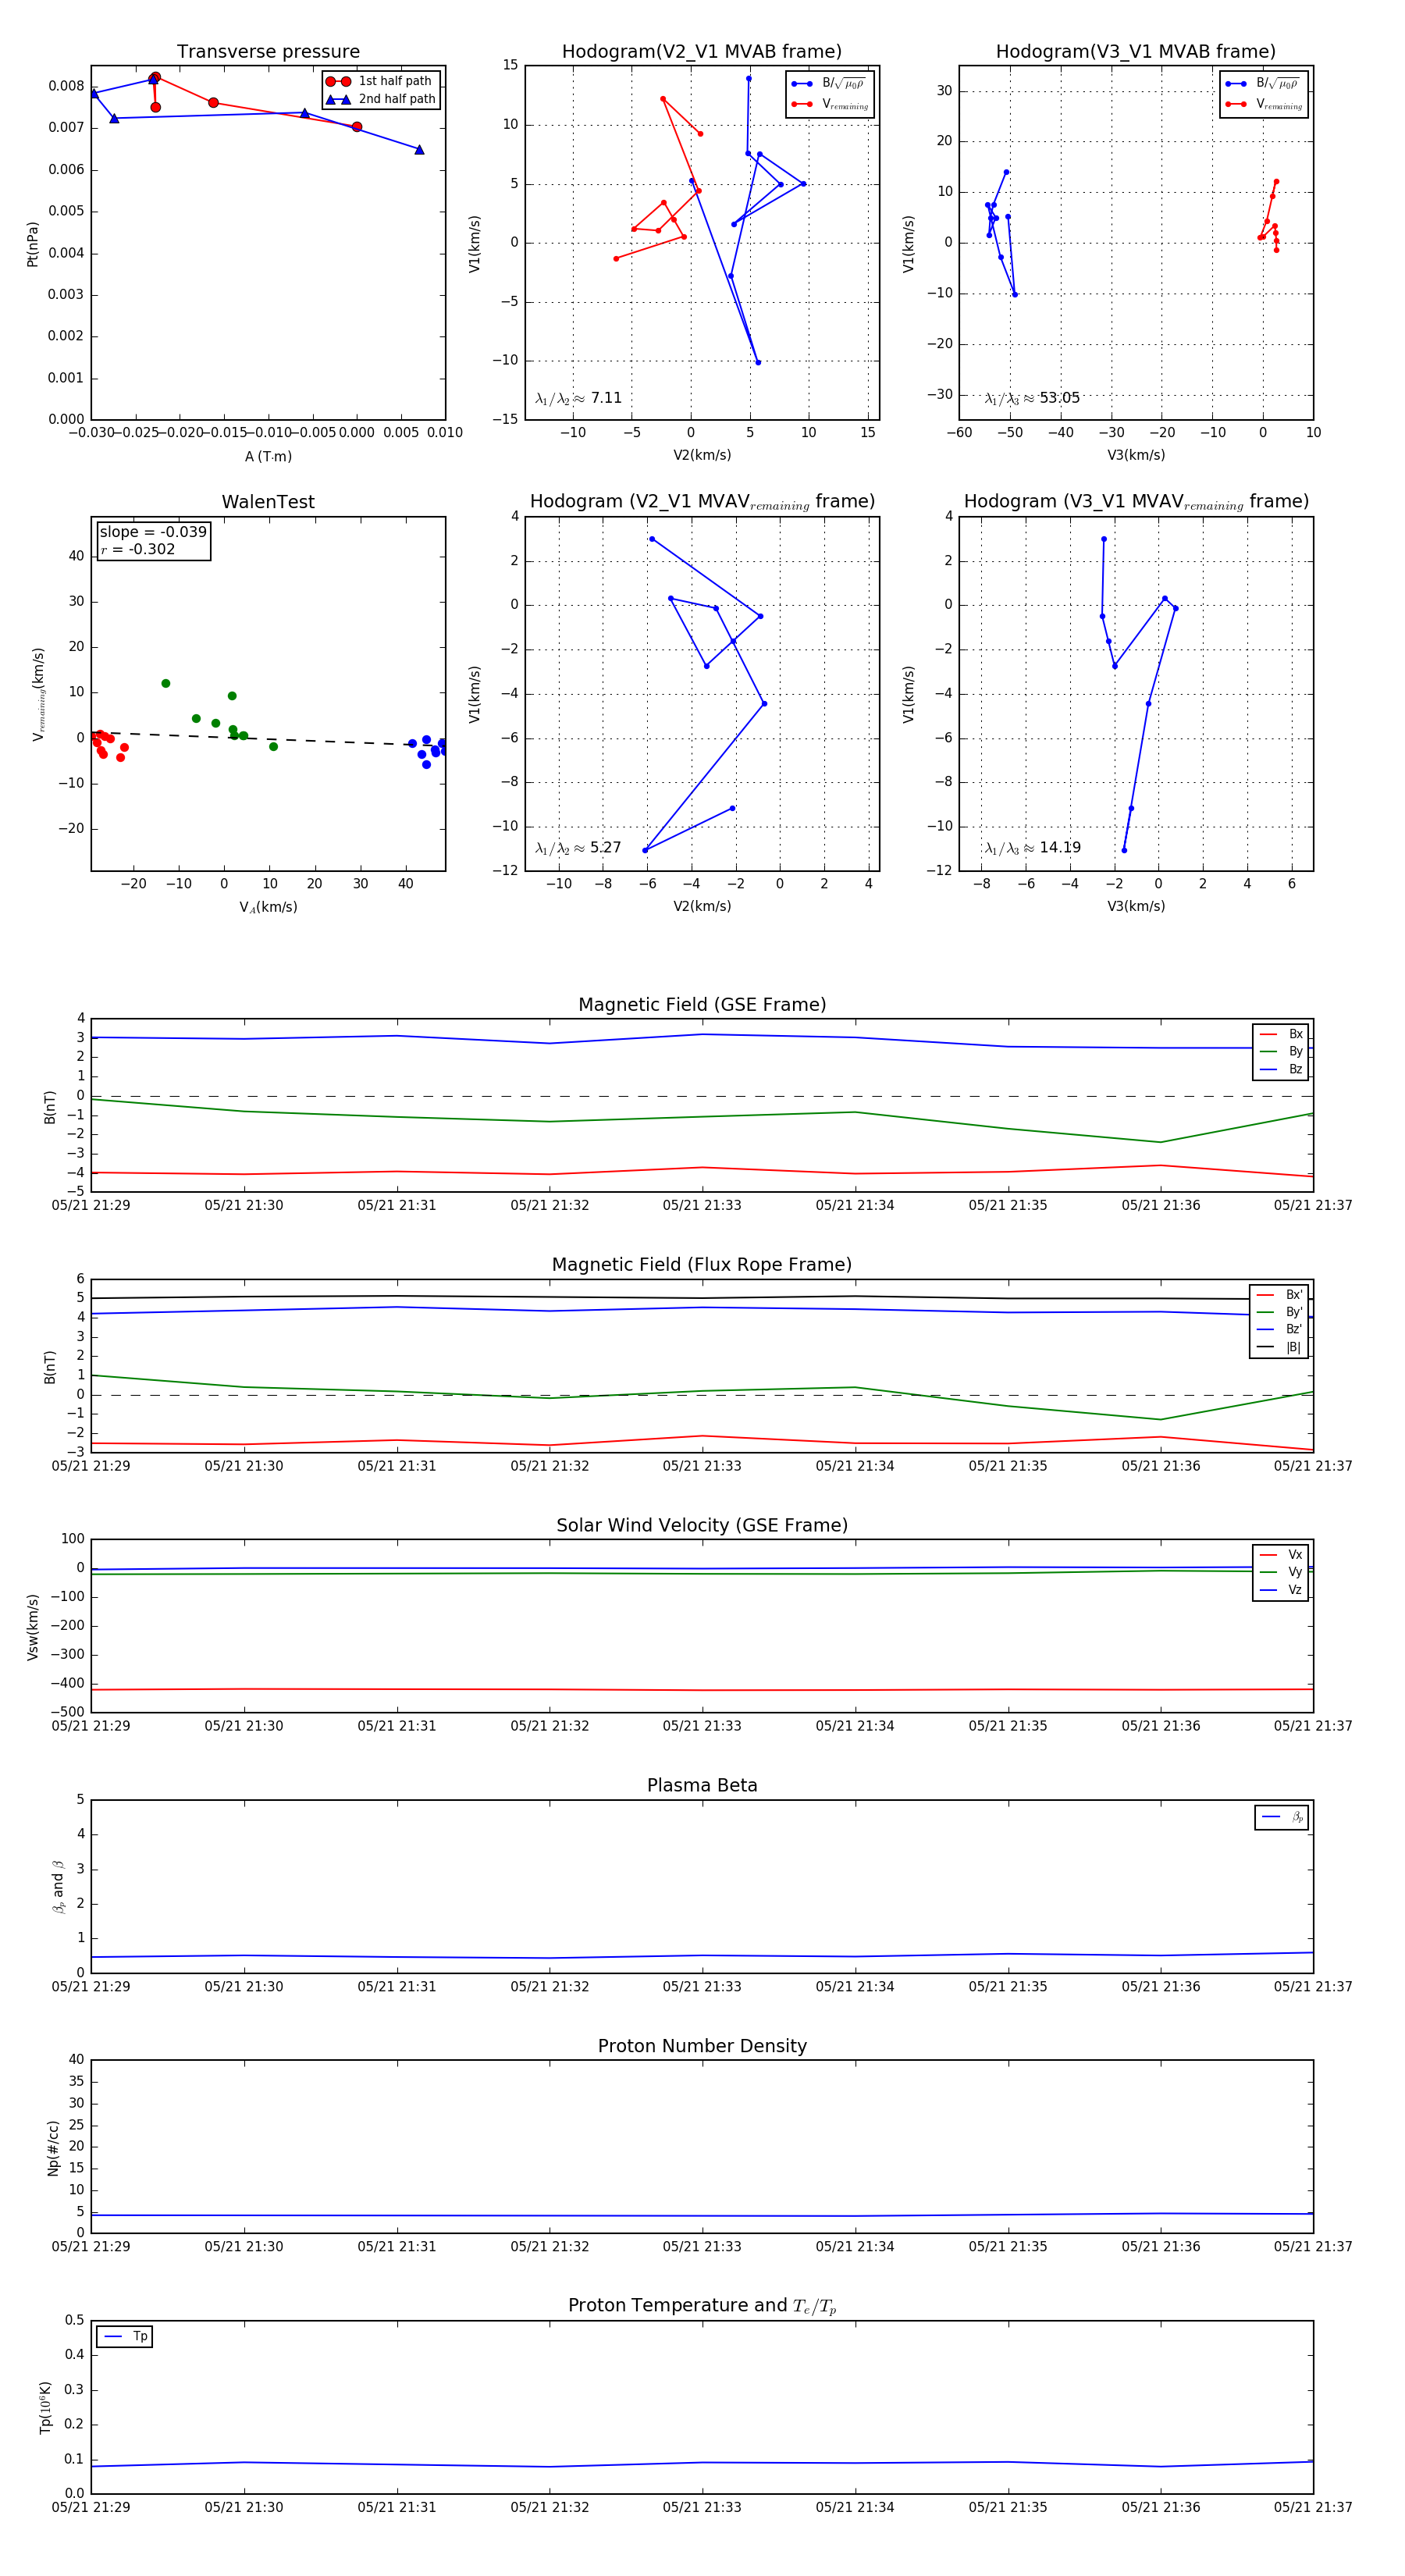Image resolution: width=1405 pixels, height=2576 pixels.
Task: Select the "Bx'" legend entry
Action: 1279,1294
